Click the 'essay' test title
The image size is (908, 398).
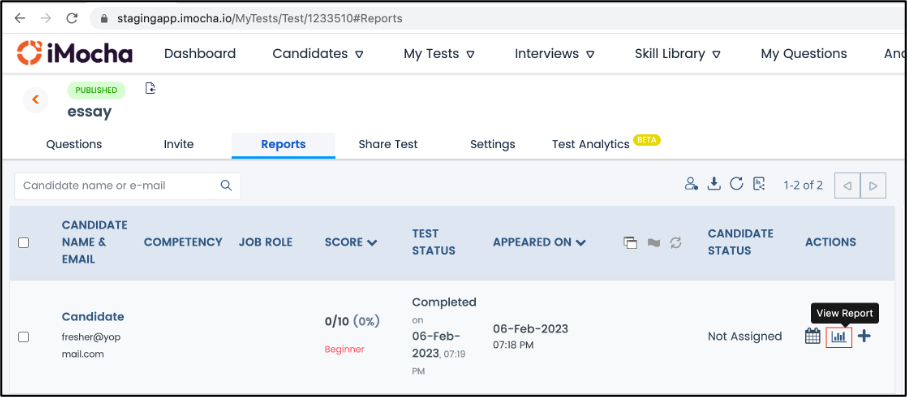tap(90, 112)
